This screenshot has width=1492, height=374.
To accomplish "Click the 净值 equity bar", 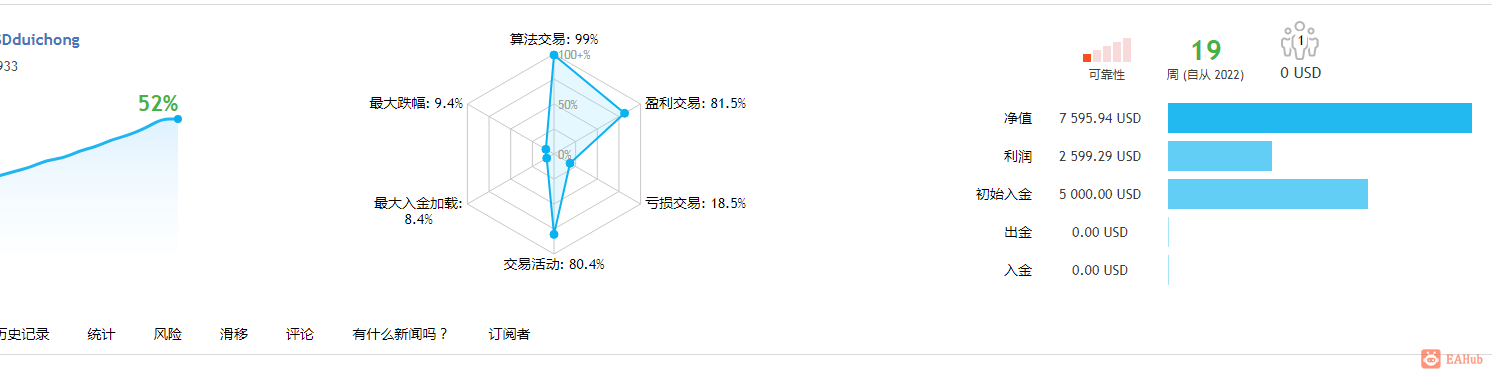I will click(1320, 118).
